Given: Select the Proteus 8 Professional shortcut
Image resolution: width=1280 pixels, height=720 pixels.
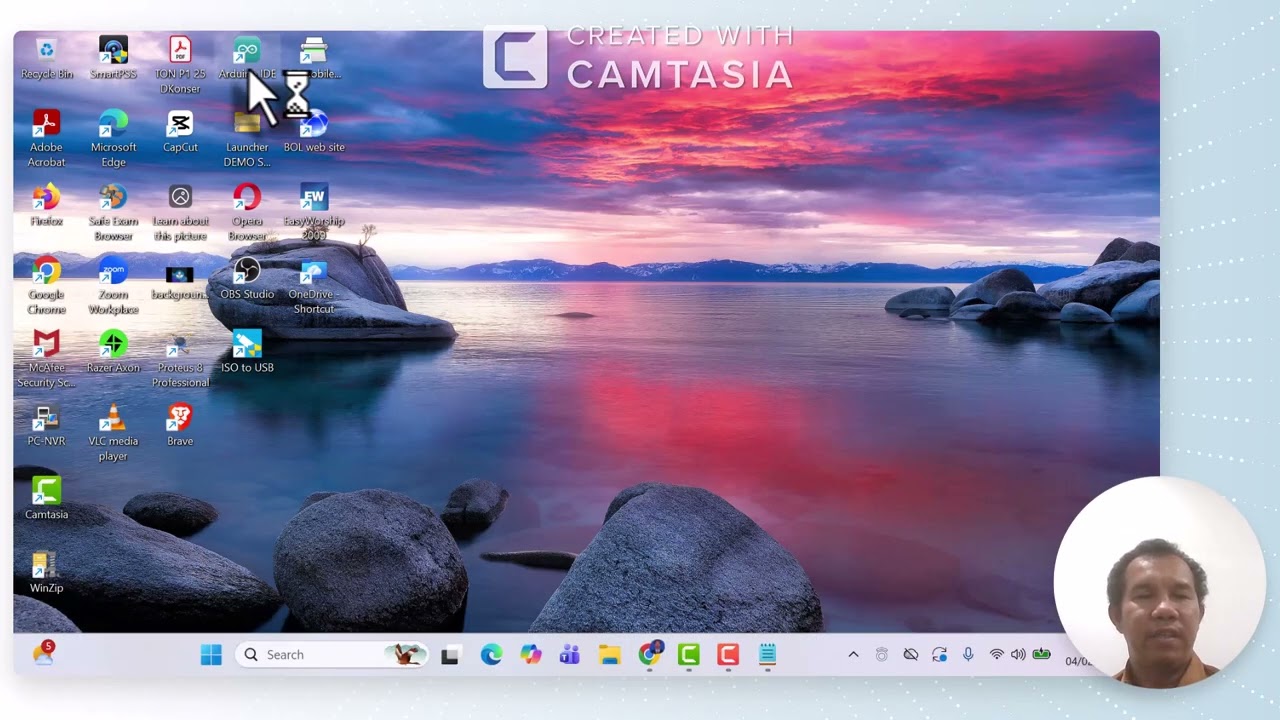Looking at the screenshot, I should pyautogui.click(x=180, y=360).
